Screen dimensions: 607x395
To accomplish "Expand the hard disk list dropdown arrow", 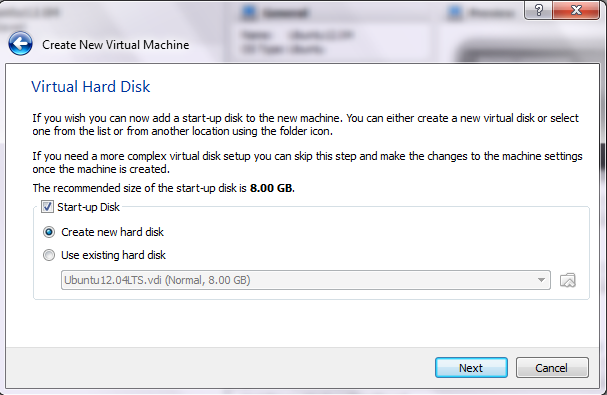I will [541, 280].
